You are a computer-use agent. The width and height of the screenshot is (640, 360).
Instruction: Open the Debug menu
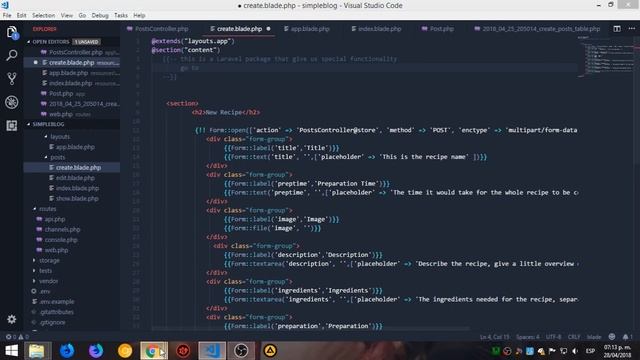[x=100, y=16]
